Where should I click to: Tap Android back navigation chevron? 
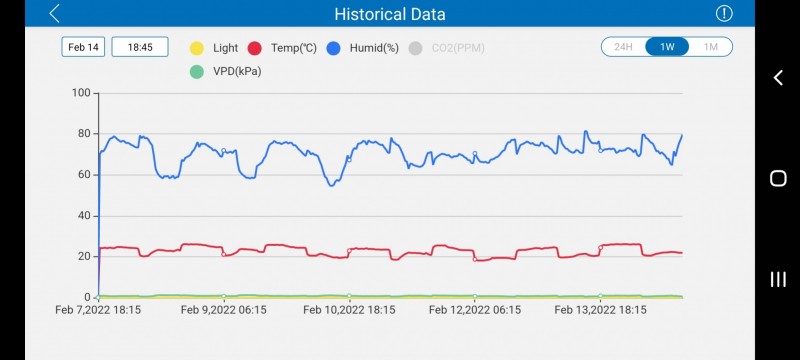tap(778, 78)
